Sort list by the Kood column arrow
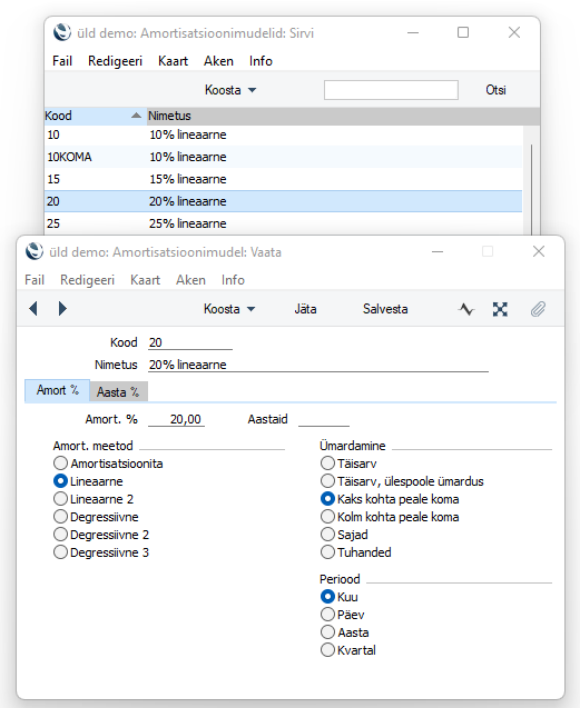This screenshot has height=708, width=580. click(x=136, y=116)
